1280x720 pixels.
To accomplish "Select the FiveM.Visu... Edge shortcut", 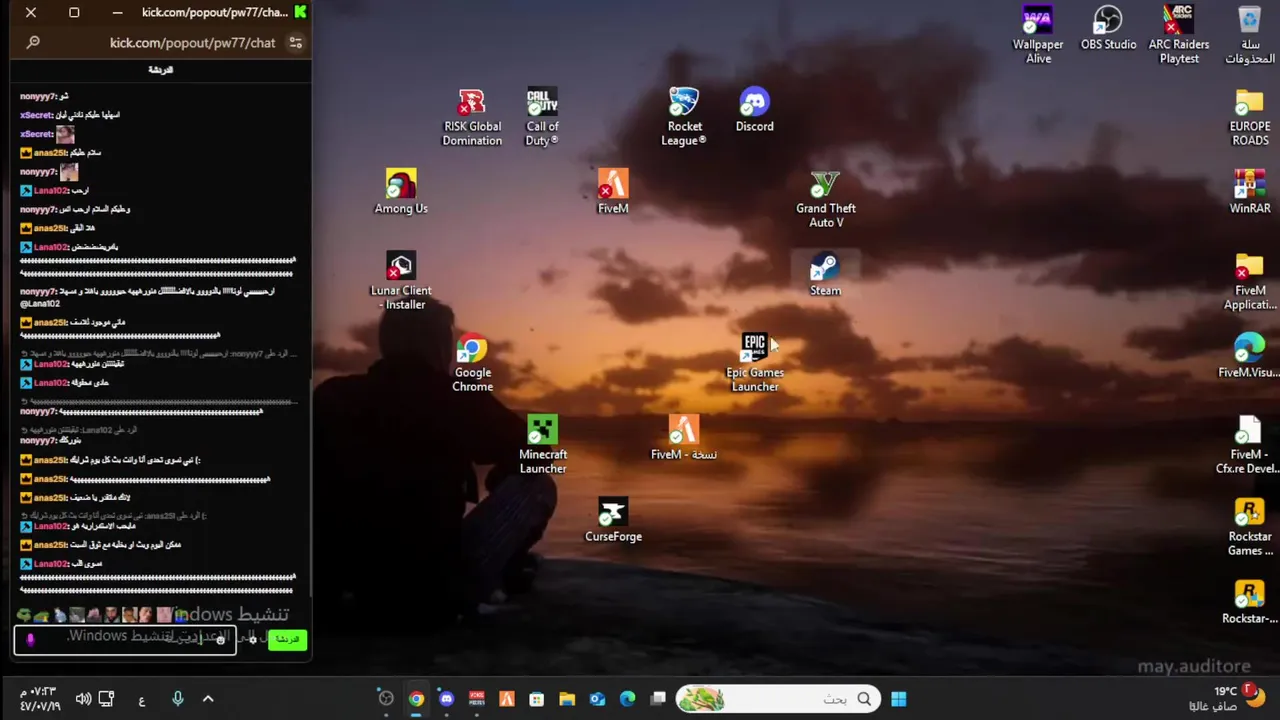I will [1250, 357].
